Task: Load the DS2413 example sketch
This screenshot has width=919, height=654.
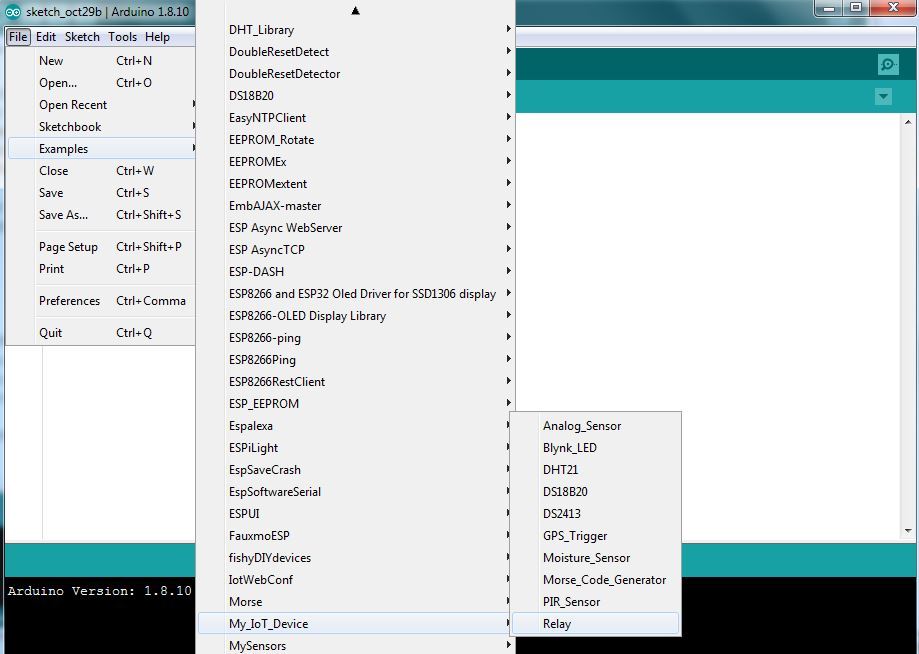Action: coord(595,513)
